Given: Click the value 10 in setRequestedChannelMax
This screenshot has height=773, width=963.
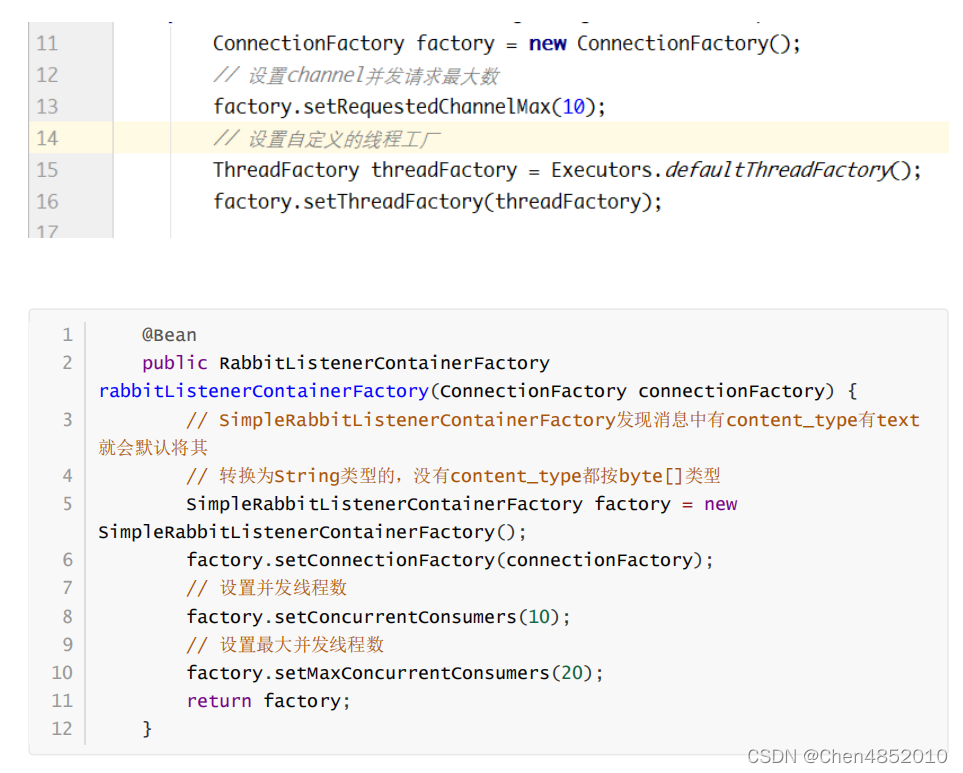Looking at the screenshot, I should [574, 107].
